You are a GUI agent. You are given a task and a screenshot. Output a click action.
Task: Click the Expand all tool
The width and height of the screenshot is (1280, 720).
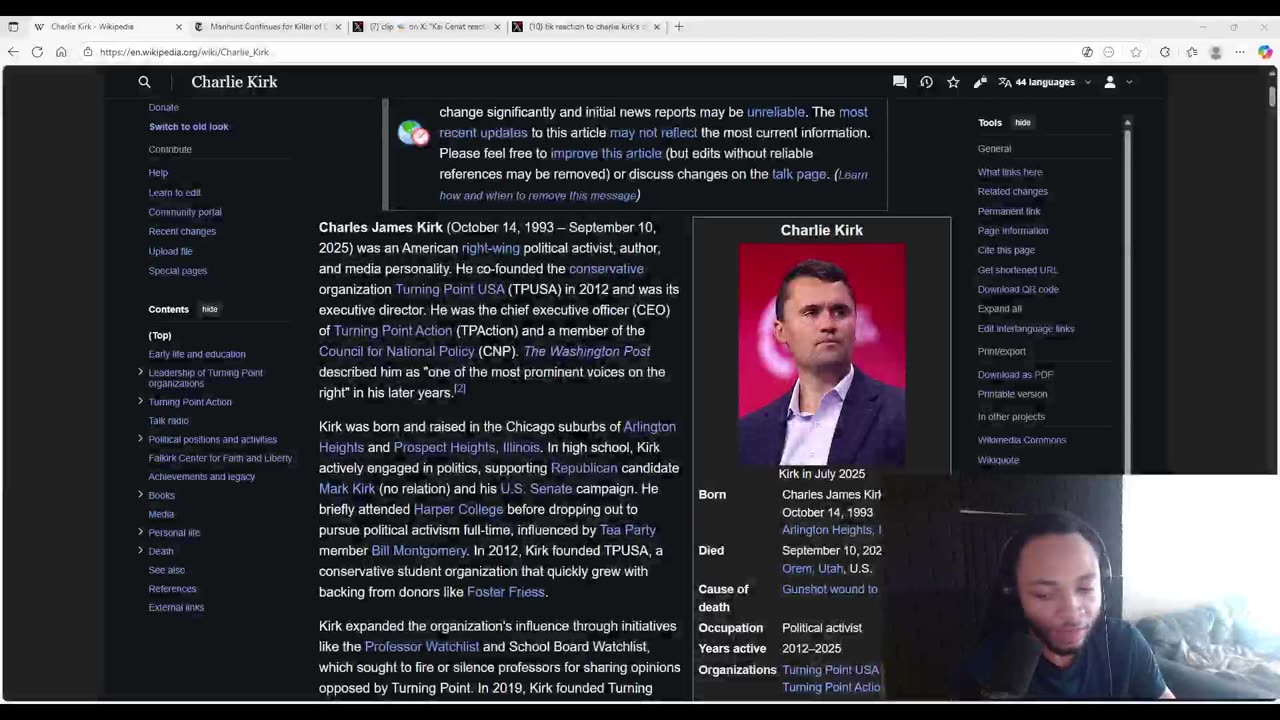pos(1000,309)
